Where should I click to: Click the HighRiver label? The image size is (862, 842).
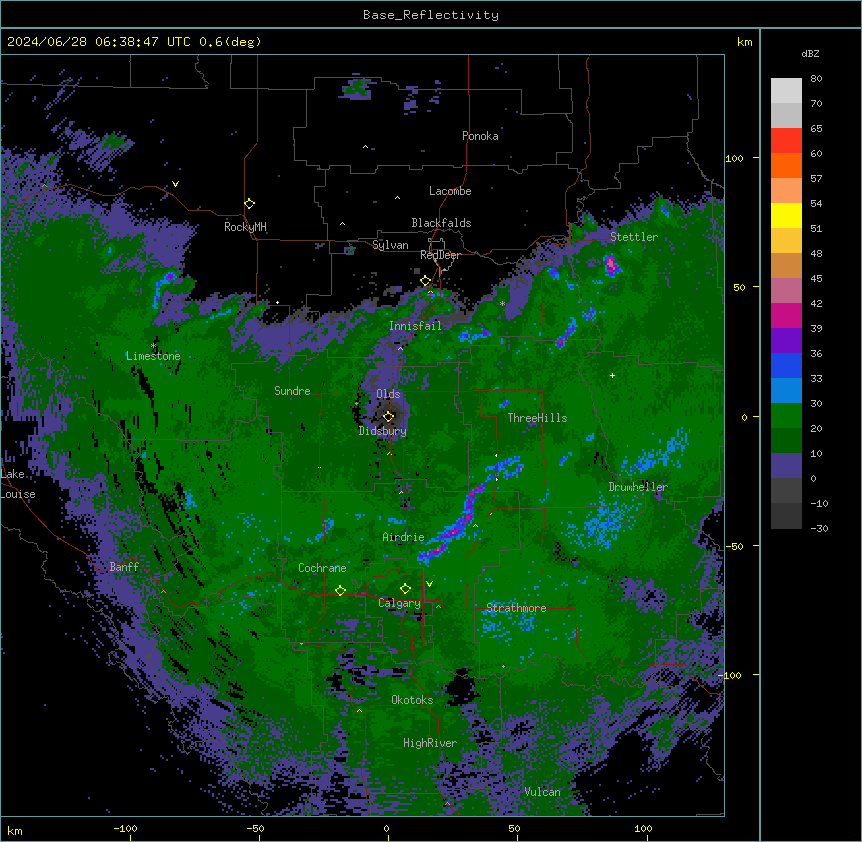[430, 743]
